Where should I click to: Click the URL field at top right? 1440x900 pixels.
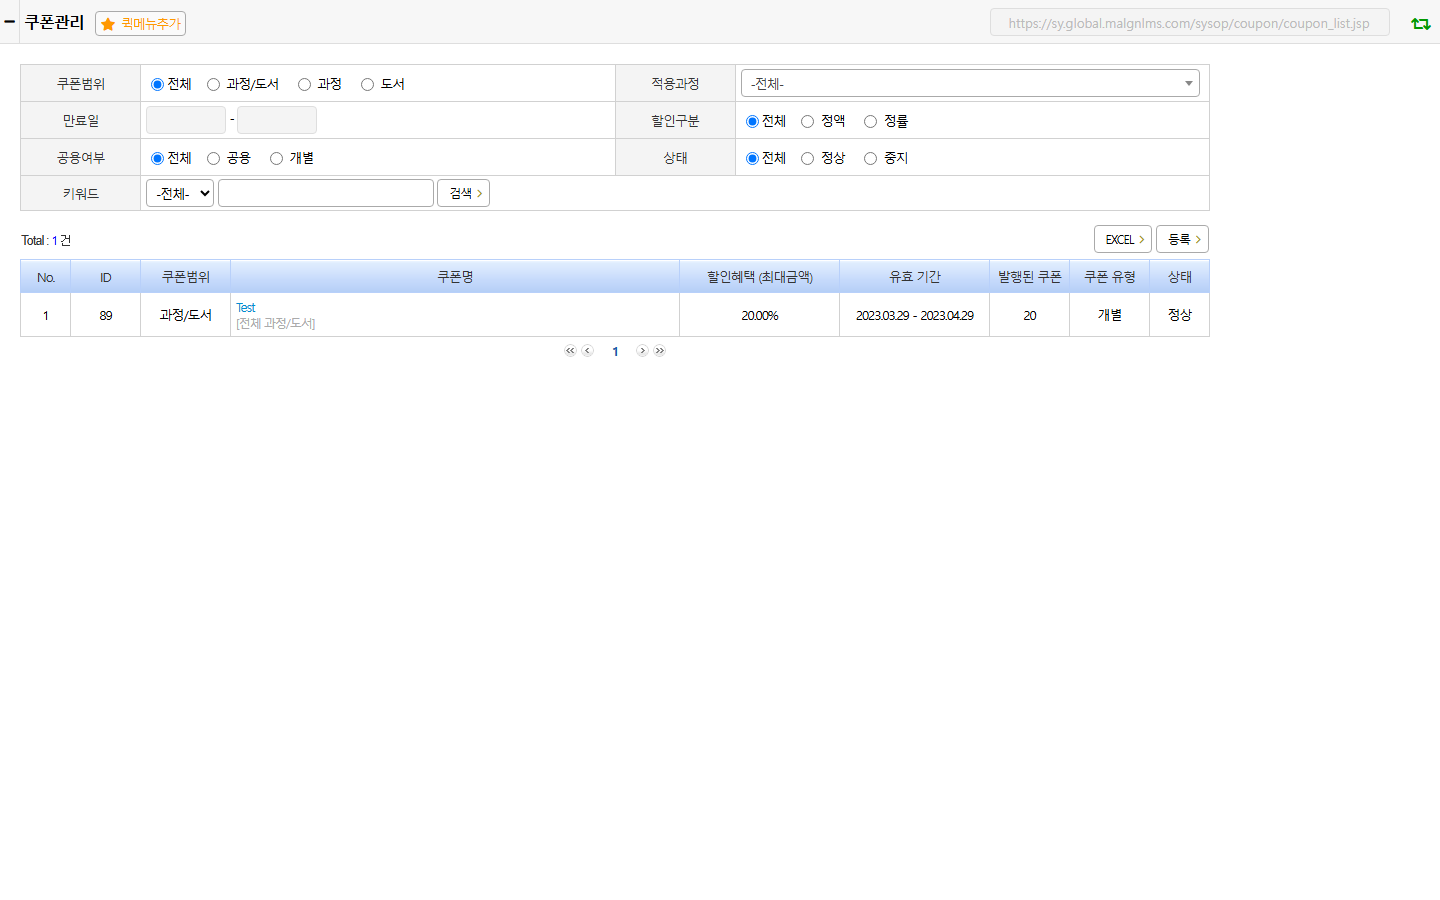(x=1190, y=22)
